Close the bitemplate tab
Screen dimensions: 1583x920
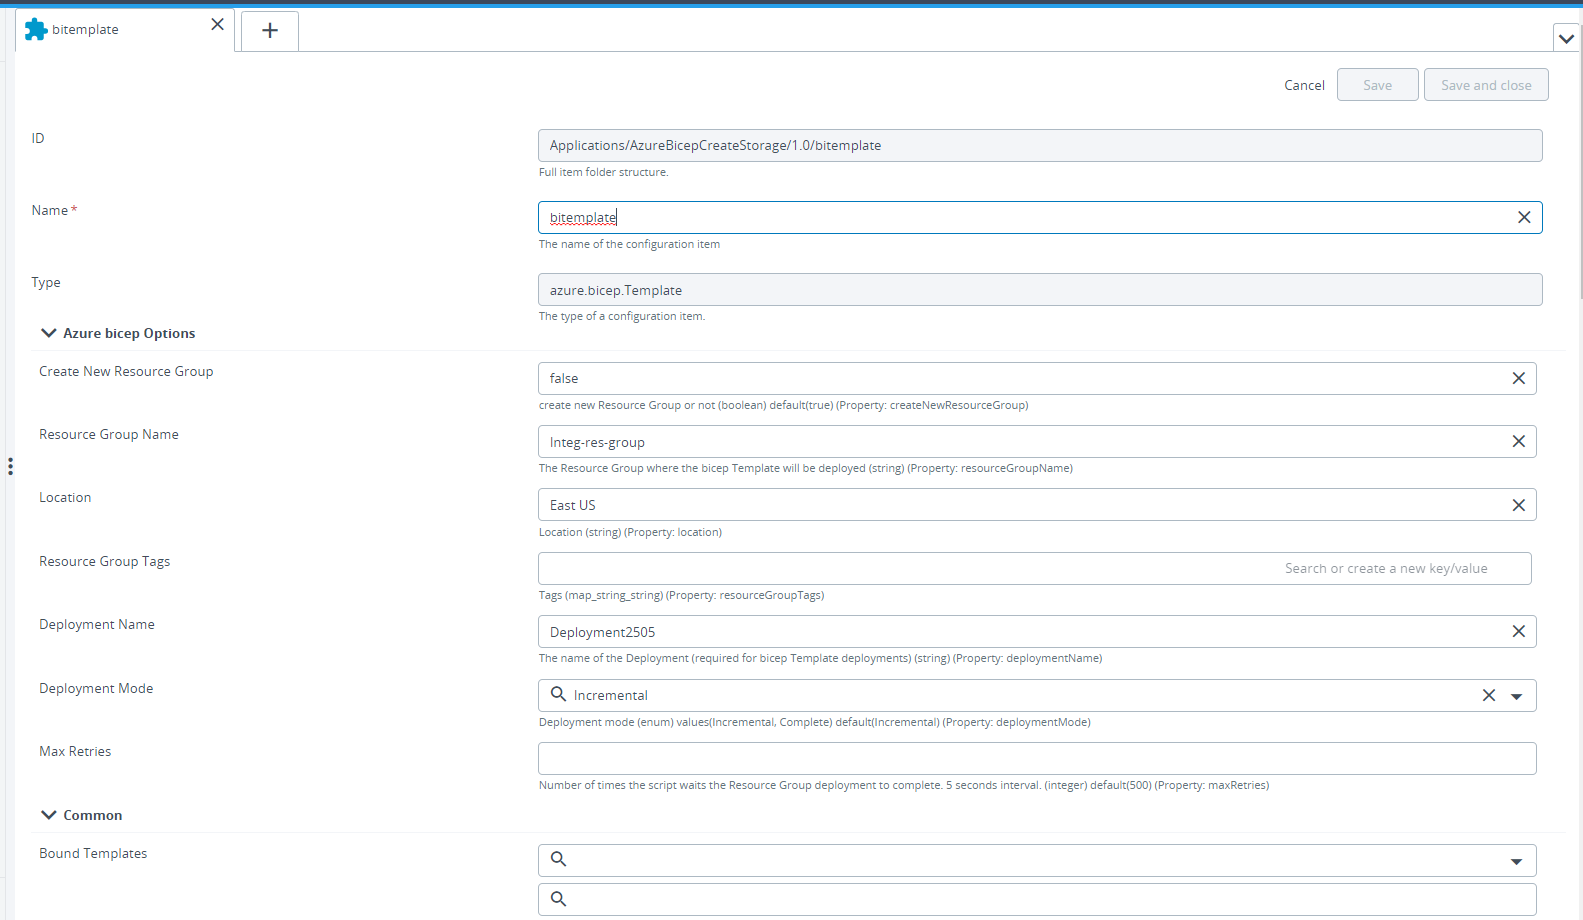pyautogui.click(x=217, y=25)
